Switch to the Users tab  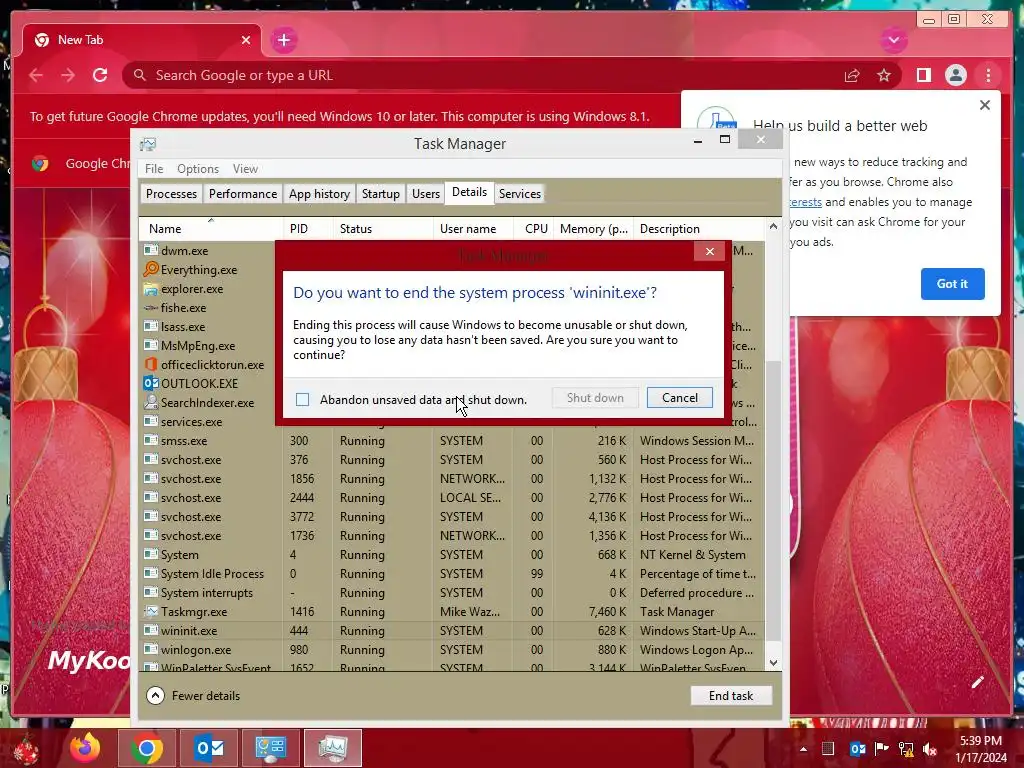pyautogui.click(x=426, y=194)
